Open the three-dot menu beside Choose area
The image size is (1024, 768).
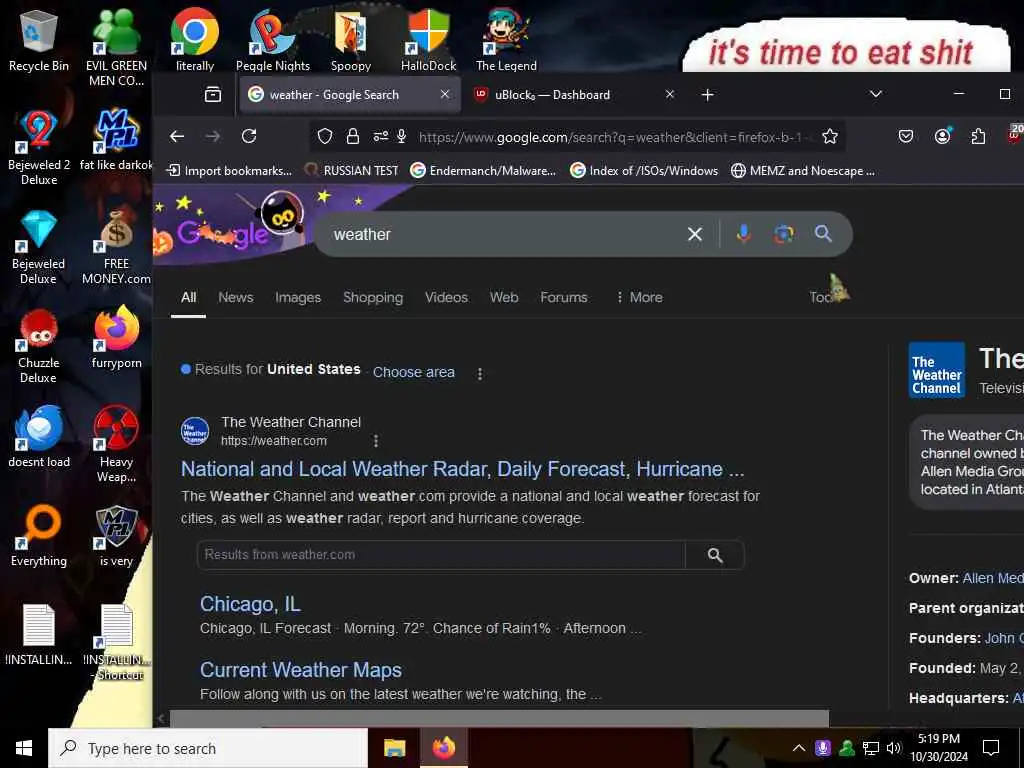[480, 374]
